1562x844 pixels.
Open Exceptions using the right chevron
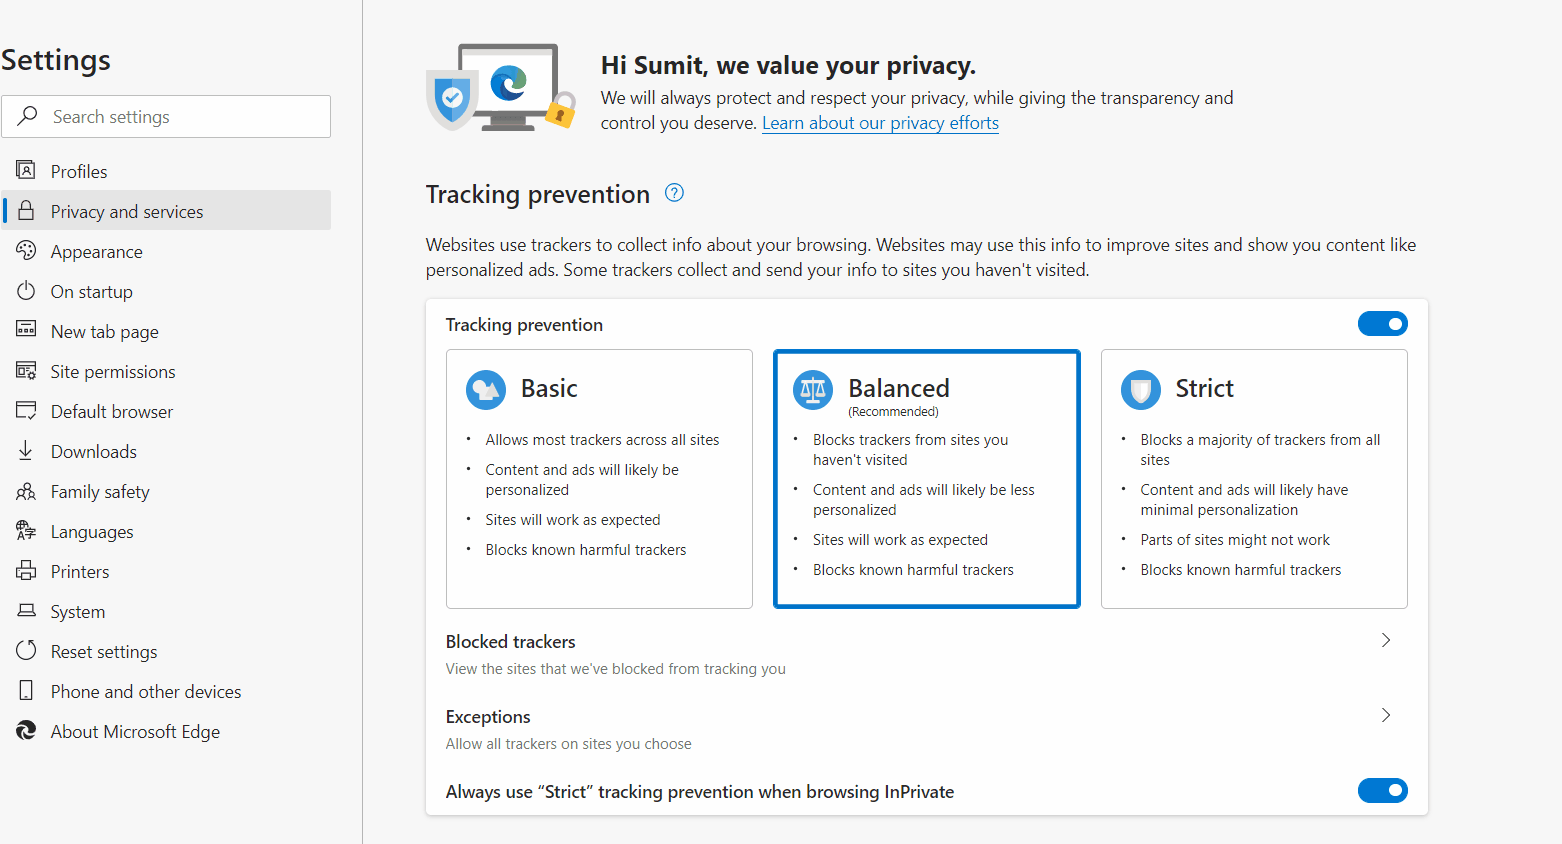(1386, 715)
